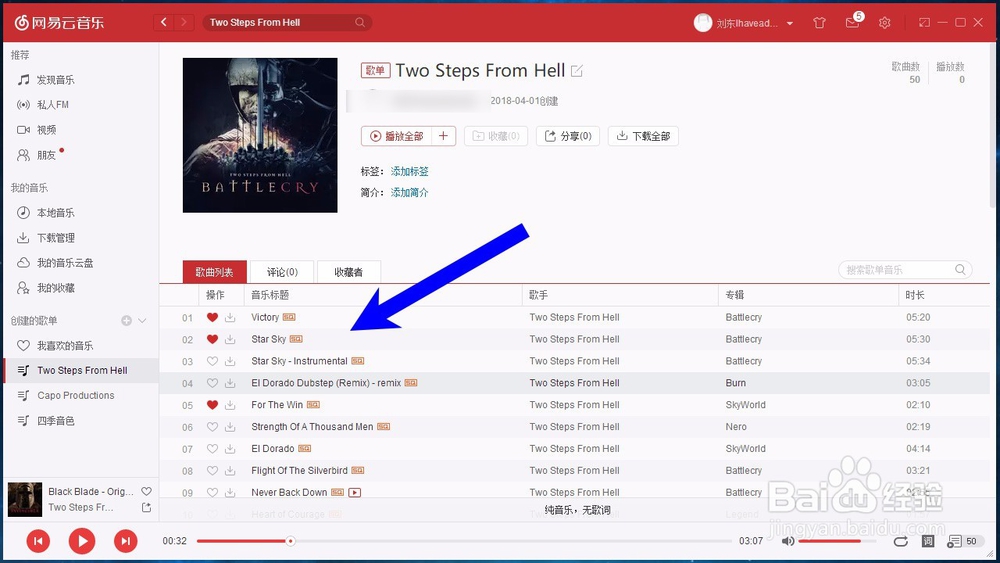Add all songs to queue with plus button
The height and width of the screenshot is (563, 1000).
pyautogui.click(x=443, y=136)
